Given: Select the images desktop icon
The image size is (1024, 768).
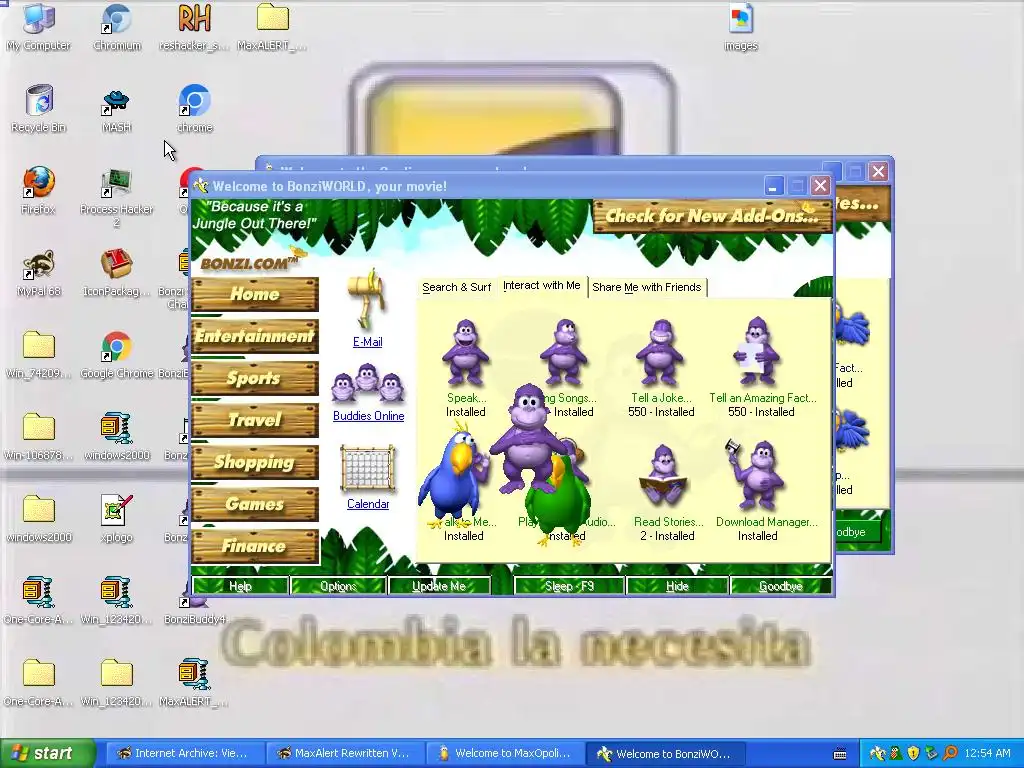Looking at the screenshot, I should pos(741,27).
